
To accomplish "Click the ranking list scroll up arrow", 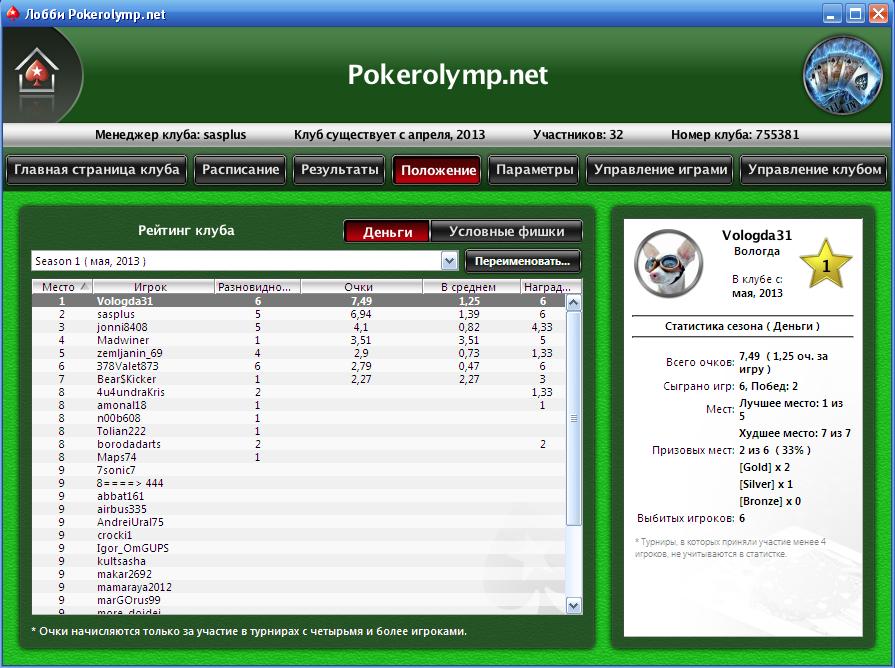I will [573, 303].
